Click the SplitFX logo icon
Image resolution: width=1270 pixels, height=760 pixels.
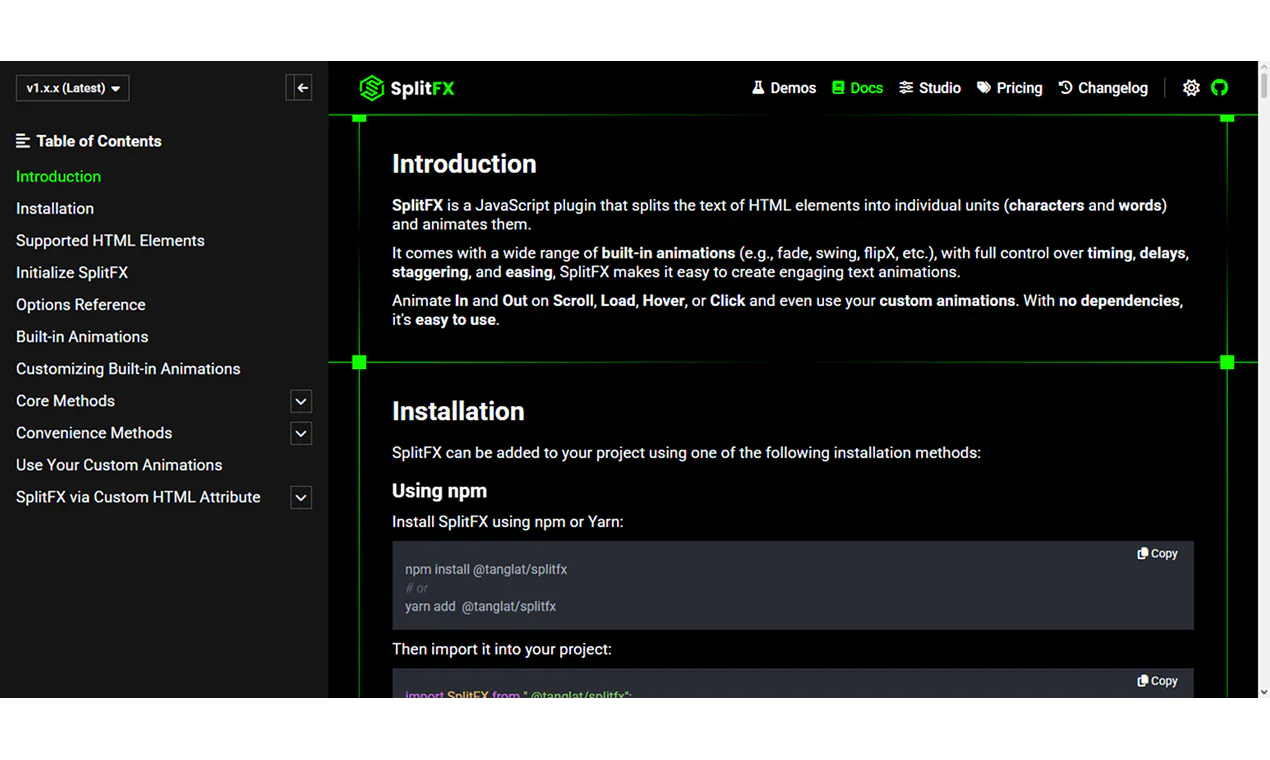pyautogui.click(x=371, y=88)
